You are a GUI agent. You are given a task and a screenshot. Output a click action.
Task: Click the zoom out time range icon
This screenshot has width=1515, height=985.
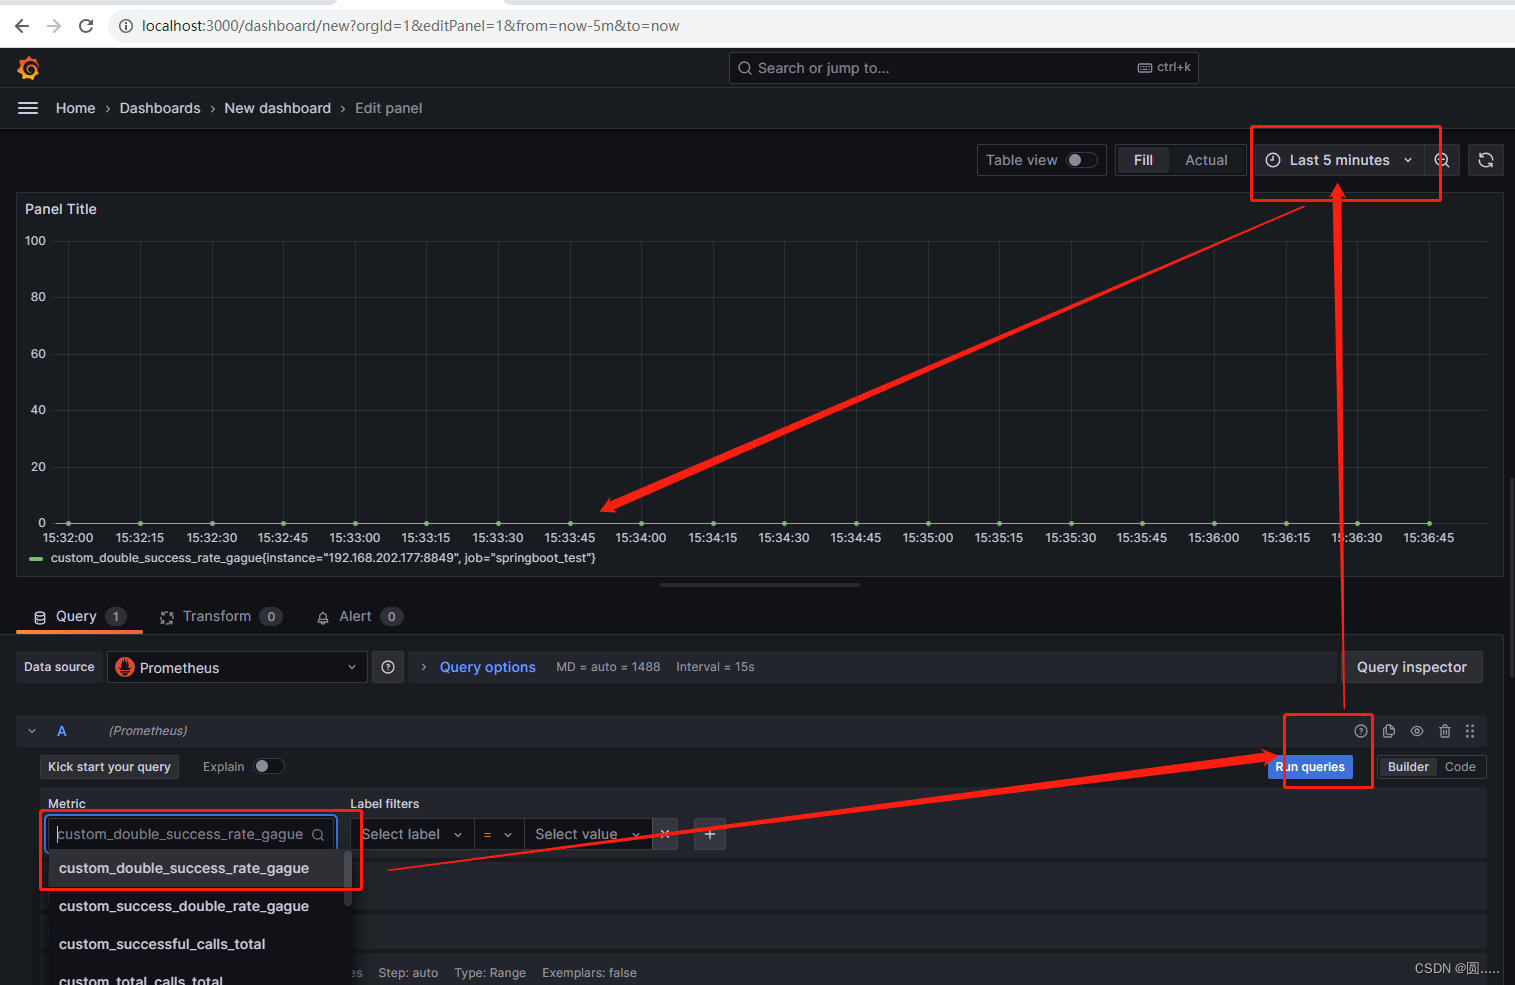(x=1441, y=159)
